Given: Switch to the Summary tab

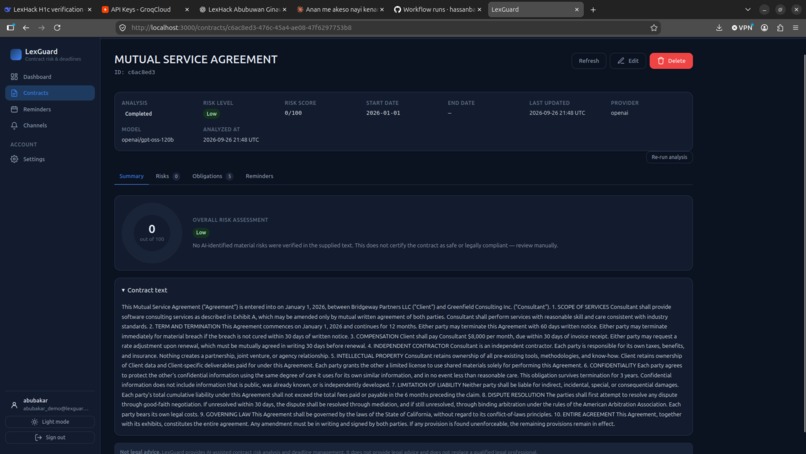Looking at the screenshot, I should click(x=132, y=176).
